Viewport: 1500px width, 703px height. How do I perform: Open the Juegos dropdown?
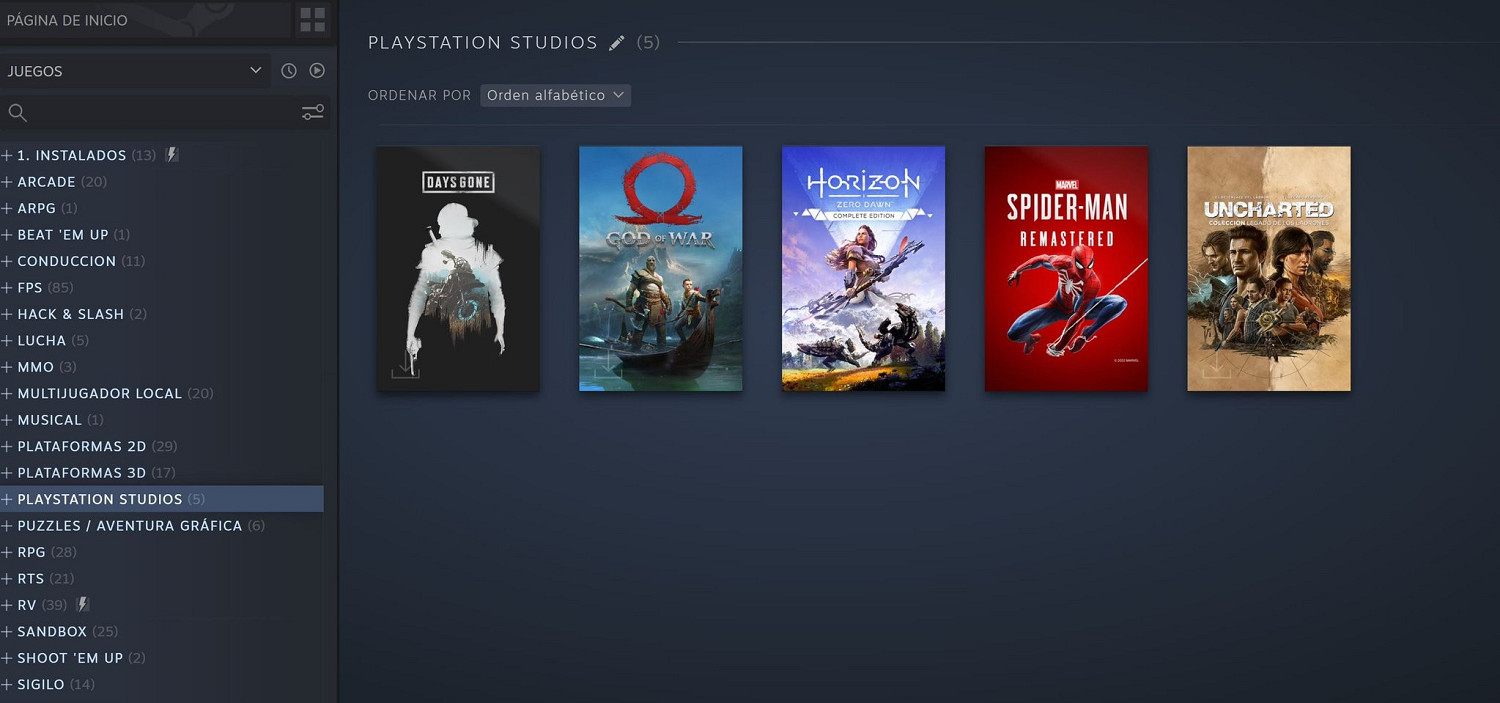pyautogui.click(x=133, y=71)
